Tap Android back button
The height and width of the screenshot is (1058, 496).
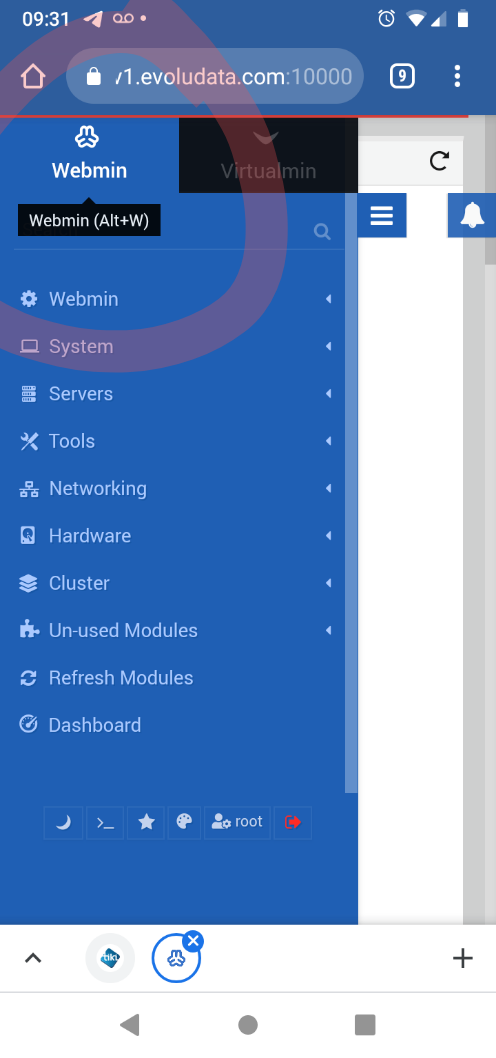point(130,1025)
